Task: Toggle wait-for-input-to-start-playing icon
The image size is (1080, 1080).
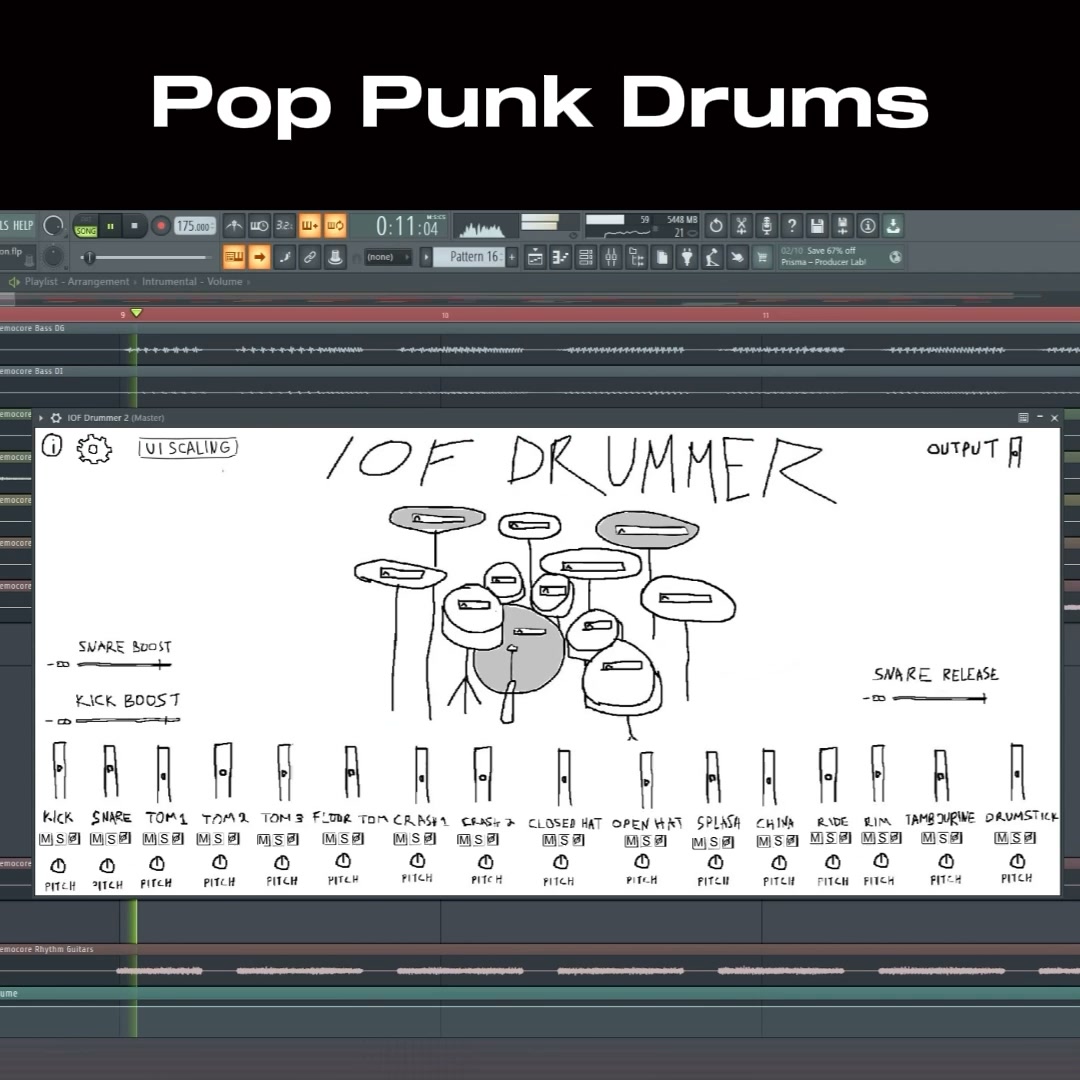Action: [259, 225]
